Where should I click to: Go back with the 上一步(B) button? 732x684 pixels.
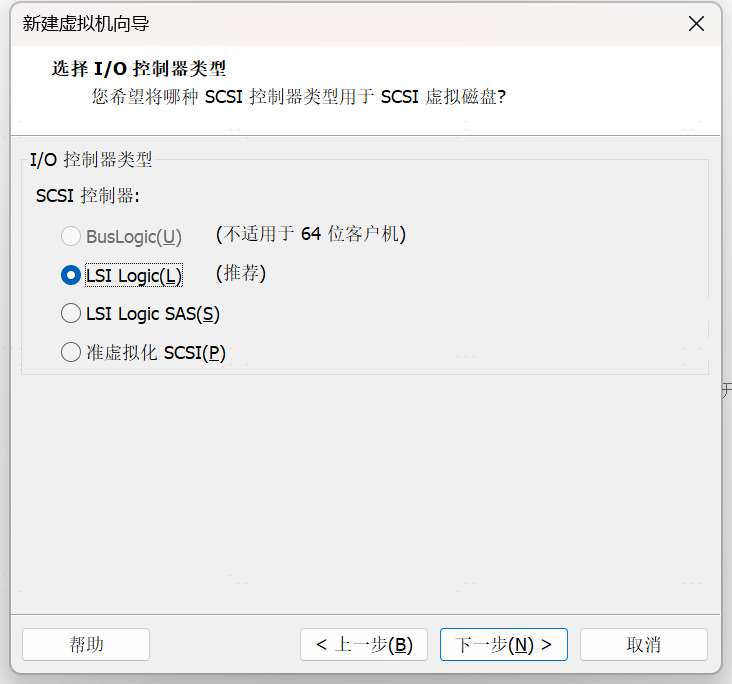(x=363, y=645)
